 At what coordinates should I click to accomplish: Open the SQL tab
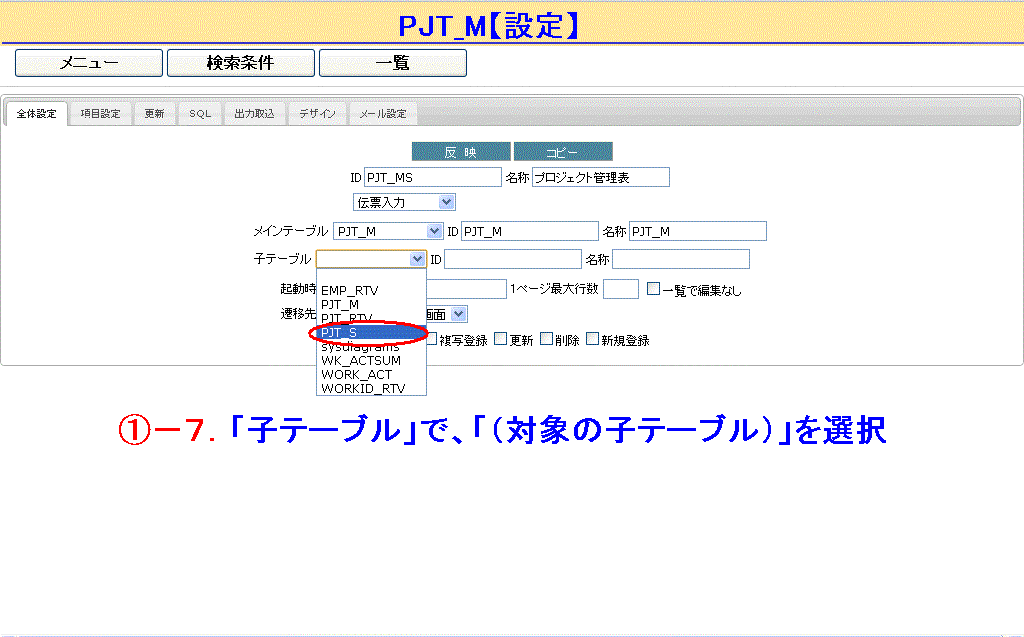click(x=200, y=114)
